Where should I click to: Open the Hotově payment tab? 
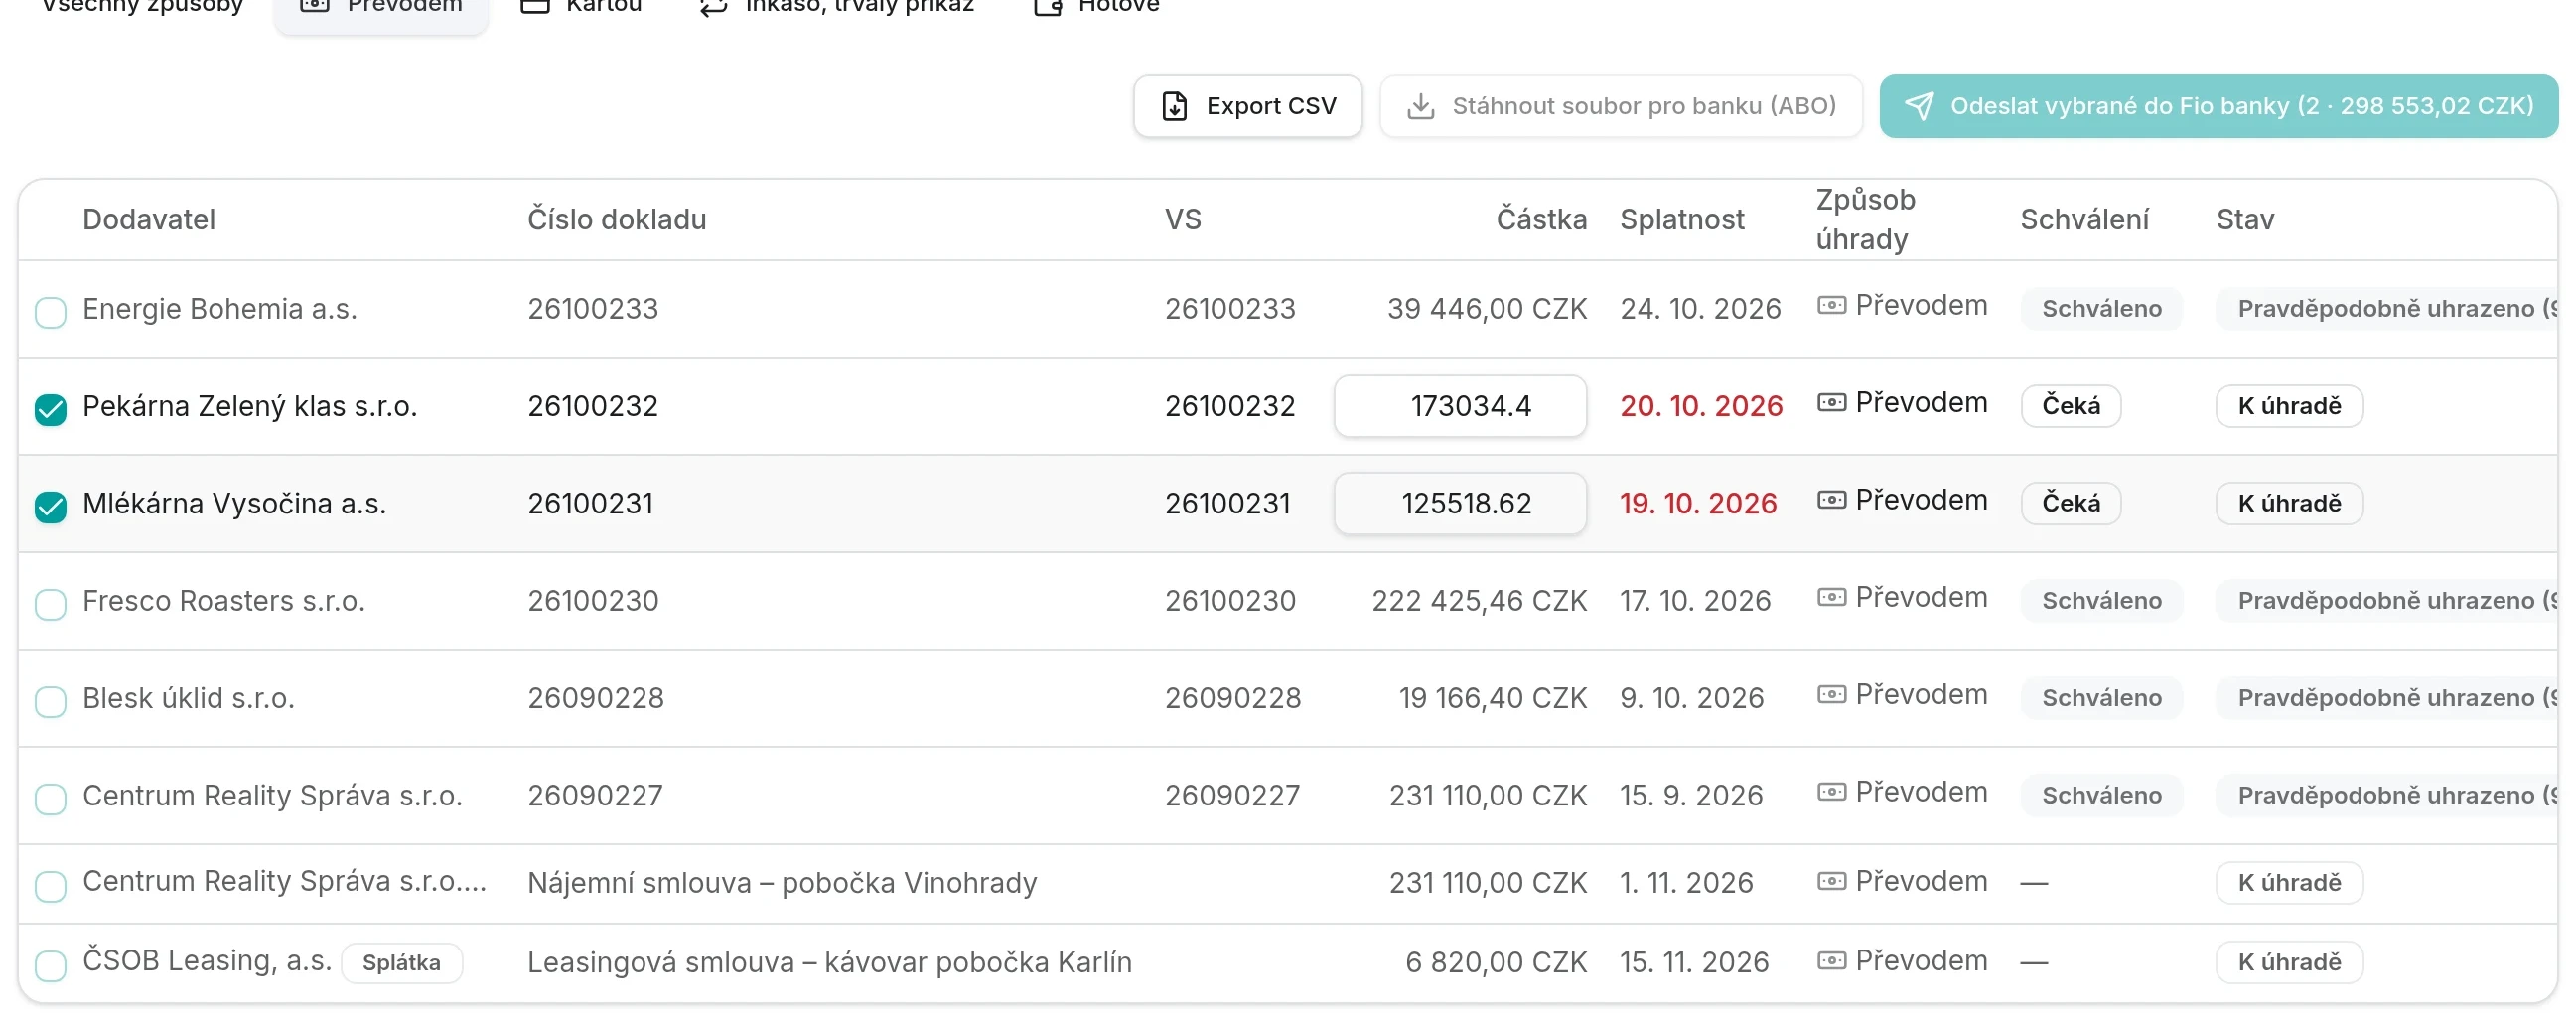pos(1096,8)
